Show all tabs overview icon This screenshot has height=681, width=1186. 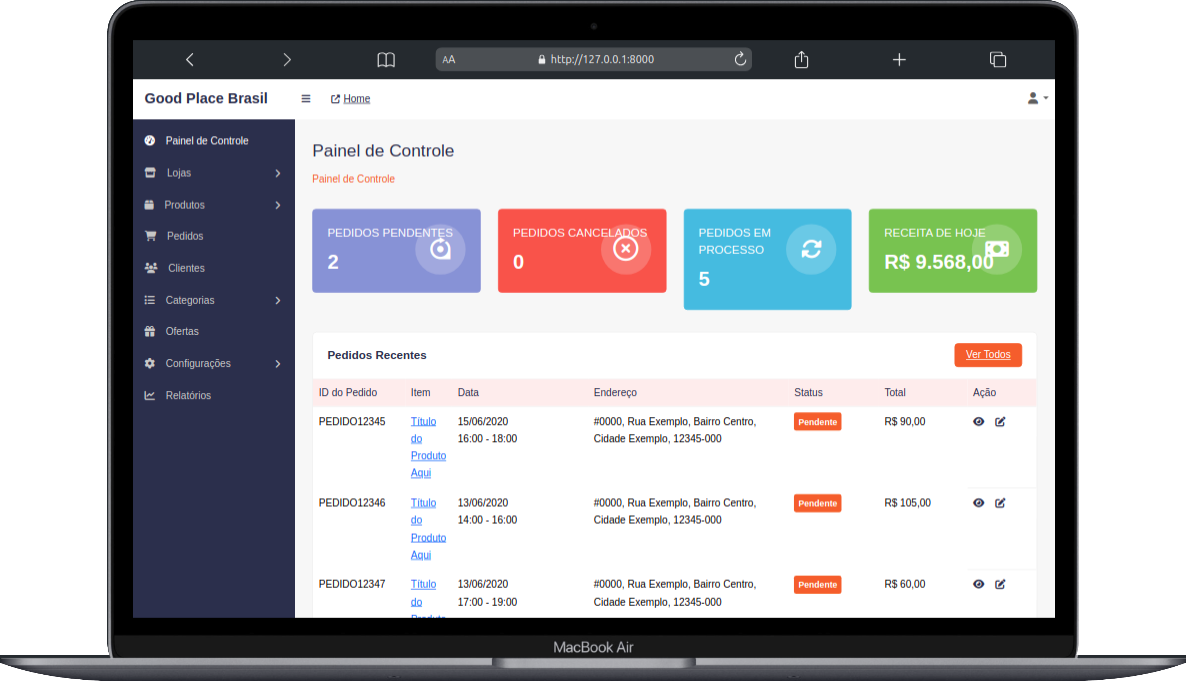(998, 60)
